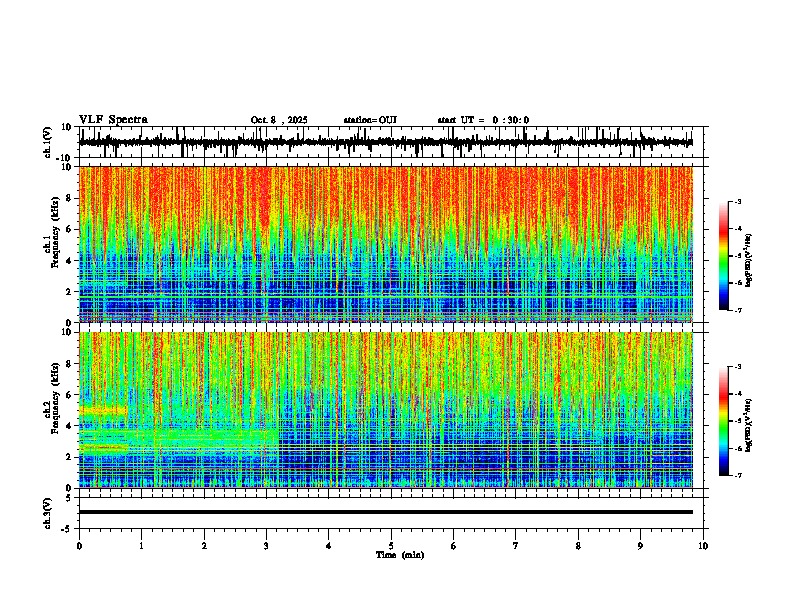This screenshot has height=612, width=792.
Task: Click the ch.2 colorbar log(PSD) unit label
Action: point(749,425)
